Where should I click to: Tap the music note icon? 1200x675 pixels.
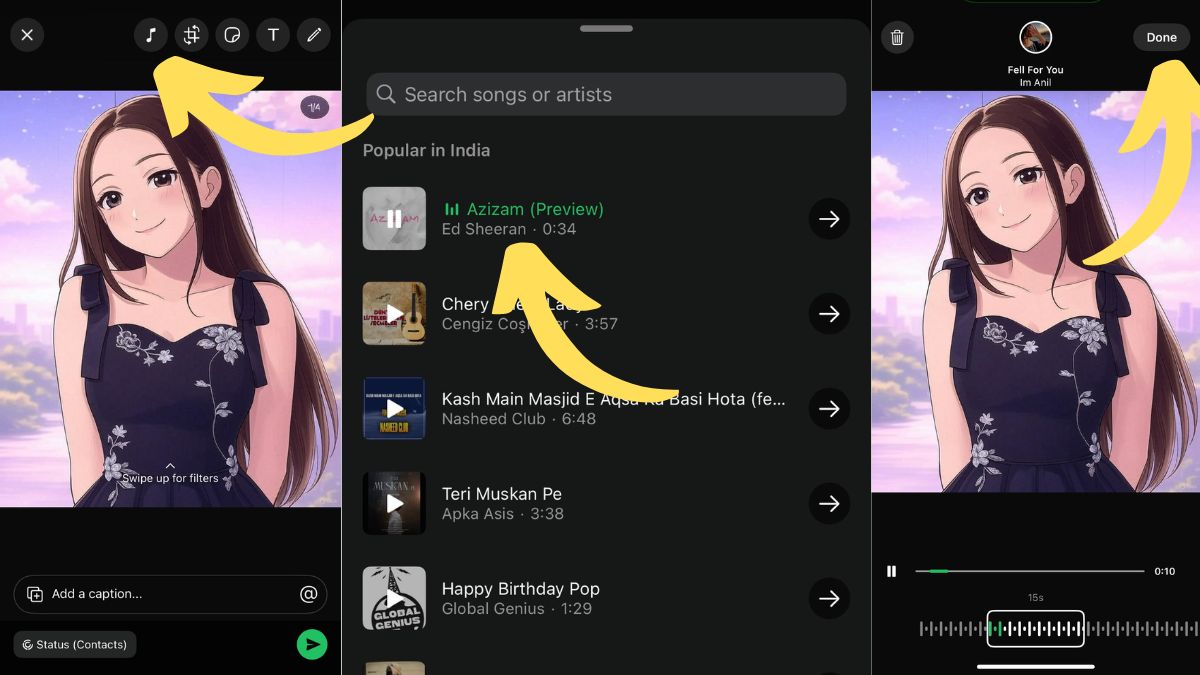pyautogui.click(x=151, y=35)
